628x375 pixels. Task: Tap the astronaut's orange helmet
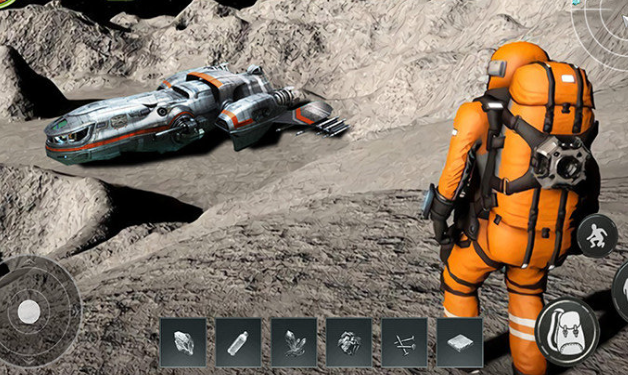coord(517,64)
